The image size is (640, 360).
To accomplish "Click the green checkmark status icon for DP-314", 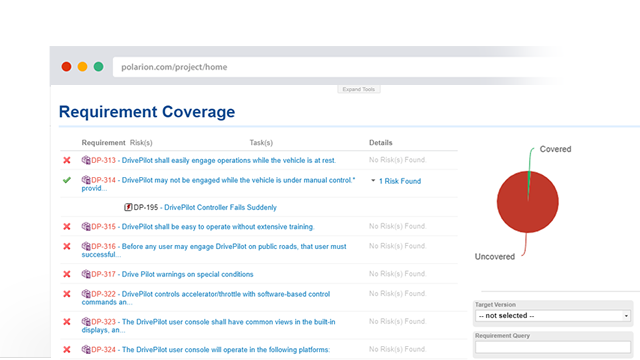I will (x=67, y=180).
